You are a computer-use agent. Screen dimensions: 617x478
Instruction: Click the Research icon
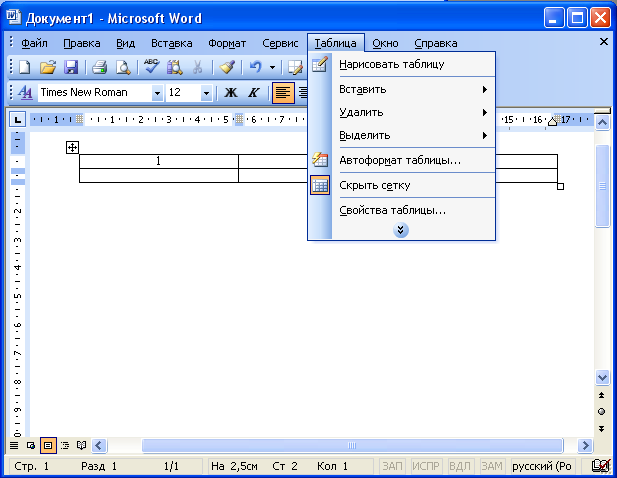coord(175,67)
